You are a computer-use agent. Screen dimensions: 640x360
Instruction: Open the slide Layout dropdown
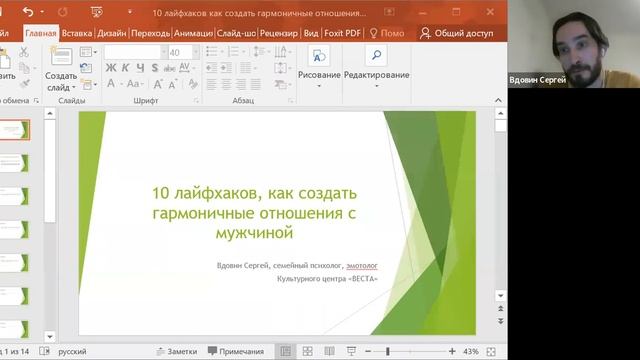[x=88, y=52]
